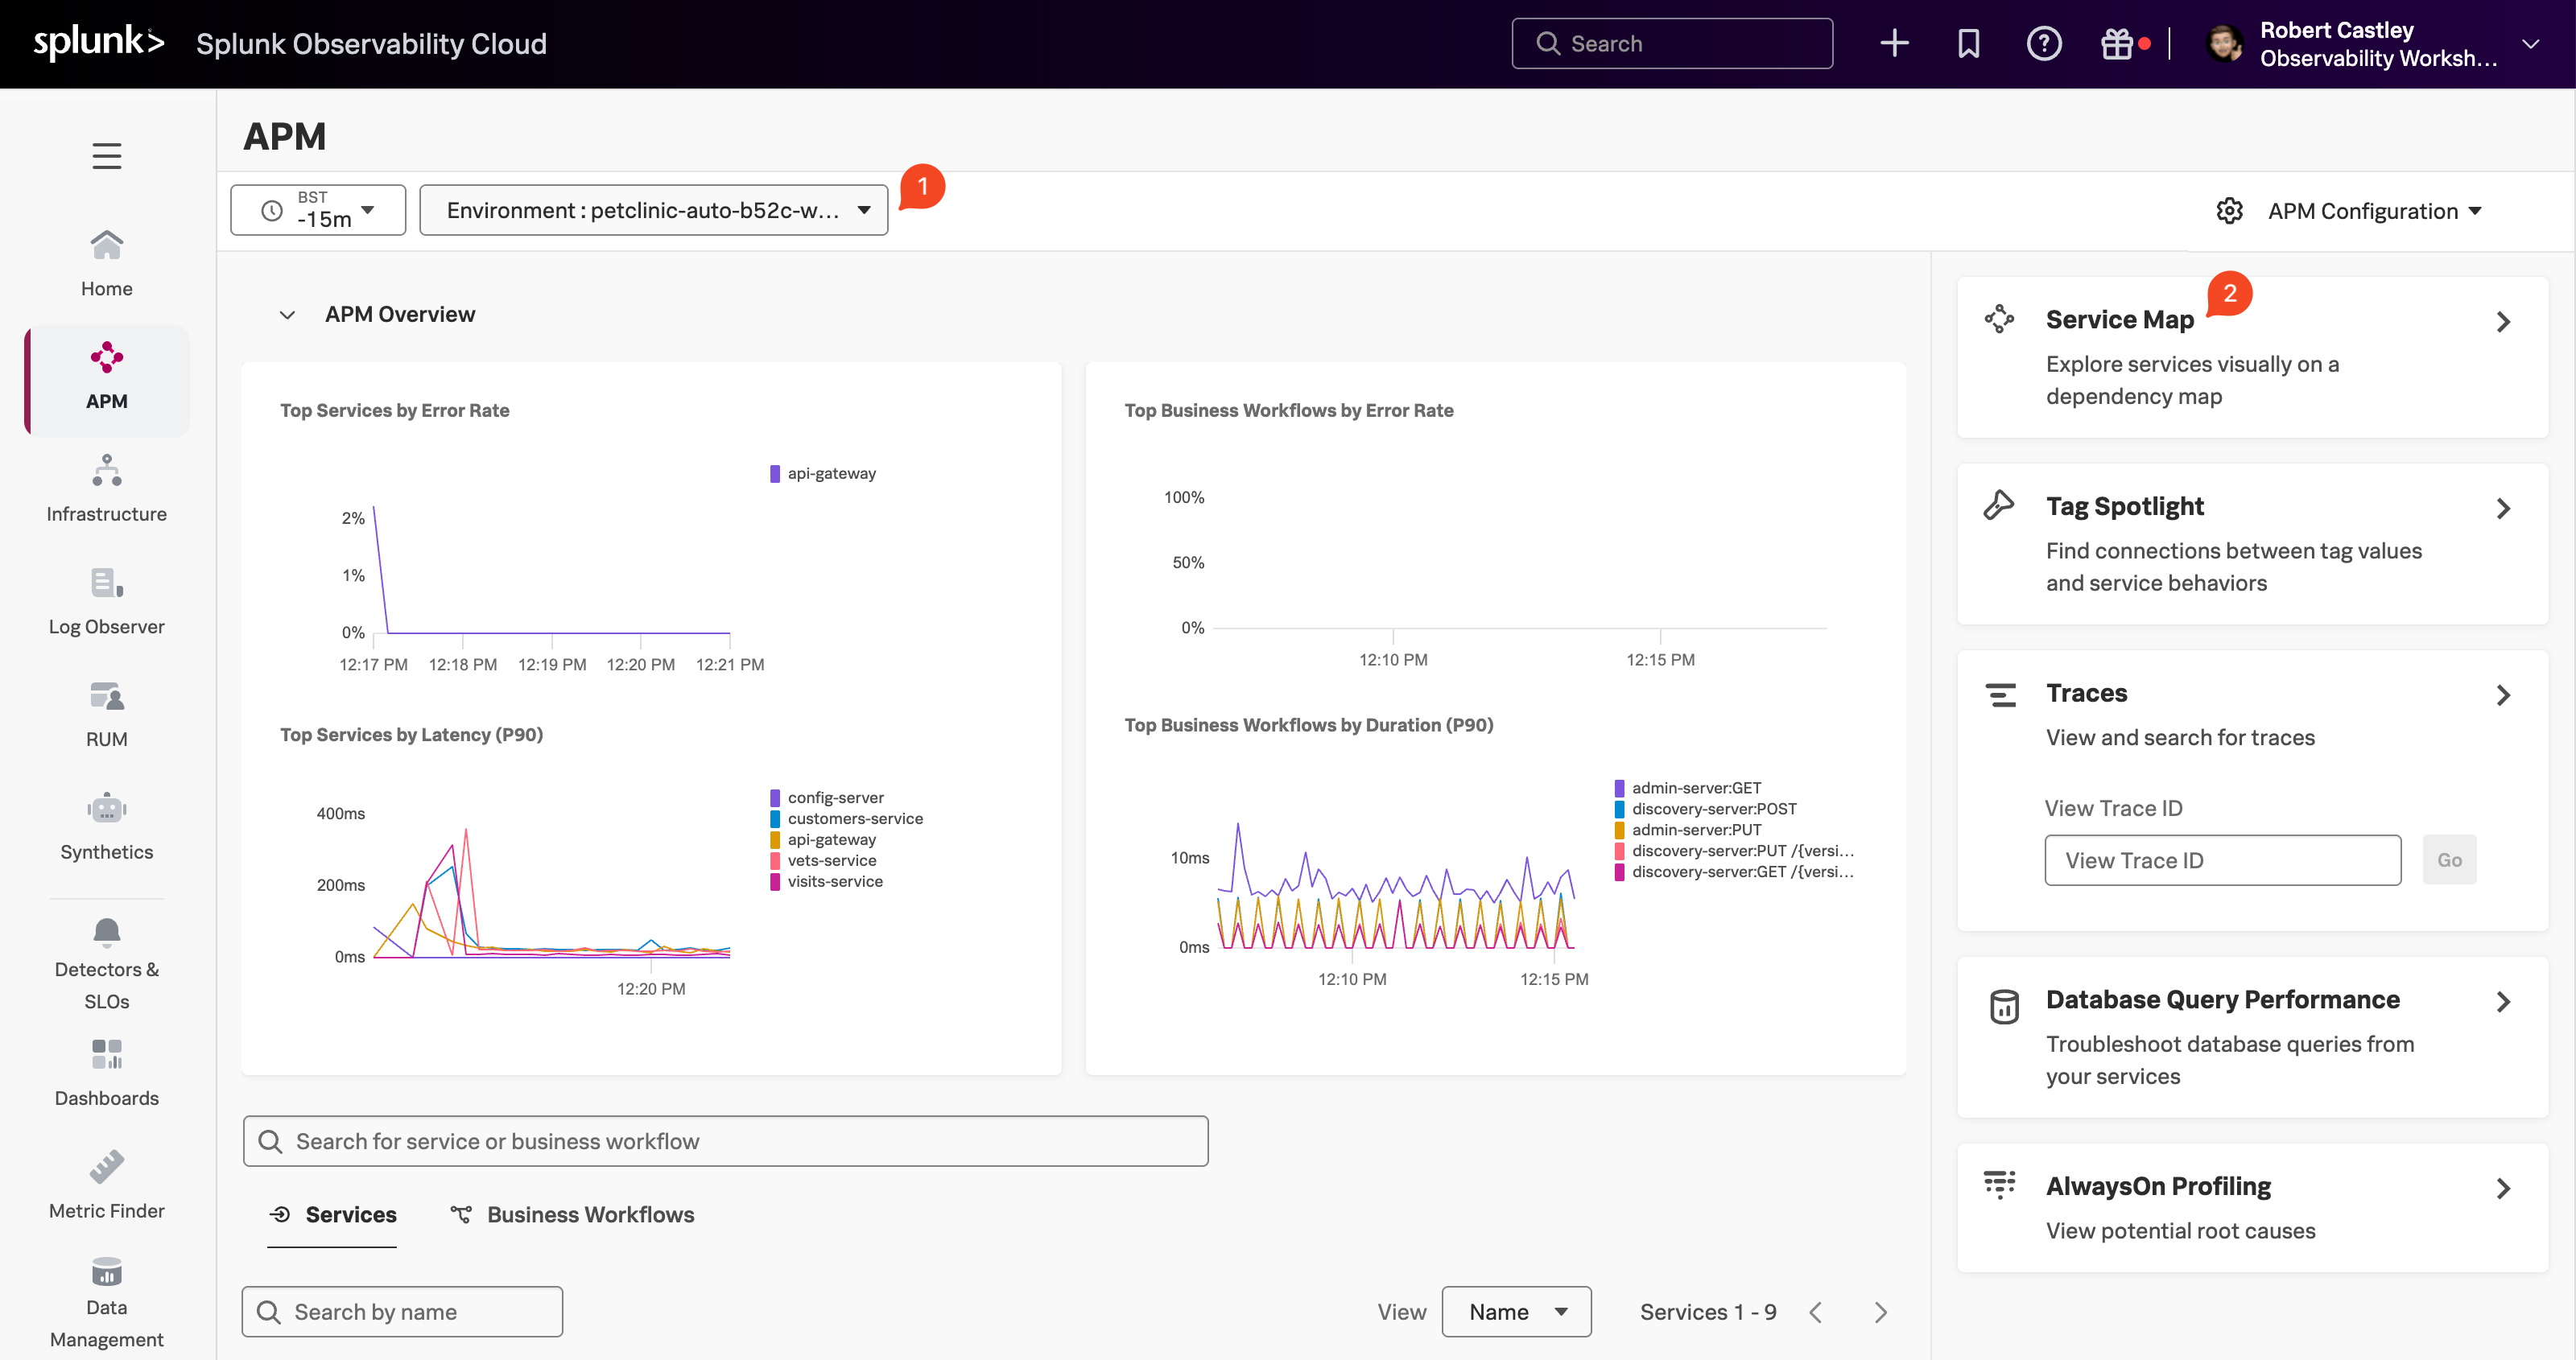Open the help question mark icon
Image resolution: width=2576 pixels, height=1360 pixels.
2043,44
